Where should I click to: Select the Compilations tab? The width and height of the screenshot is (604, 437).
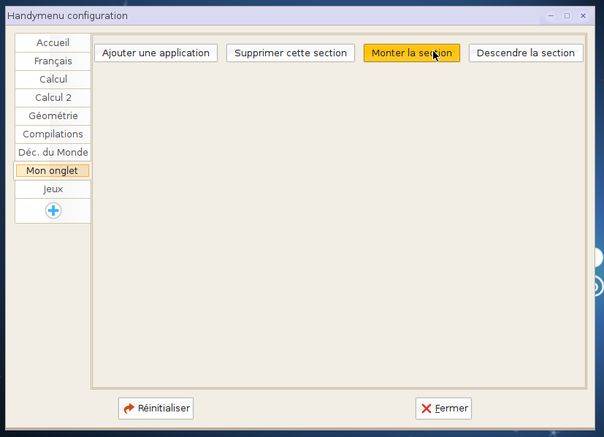point(53,134)
